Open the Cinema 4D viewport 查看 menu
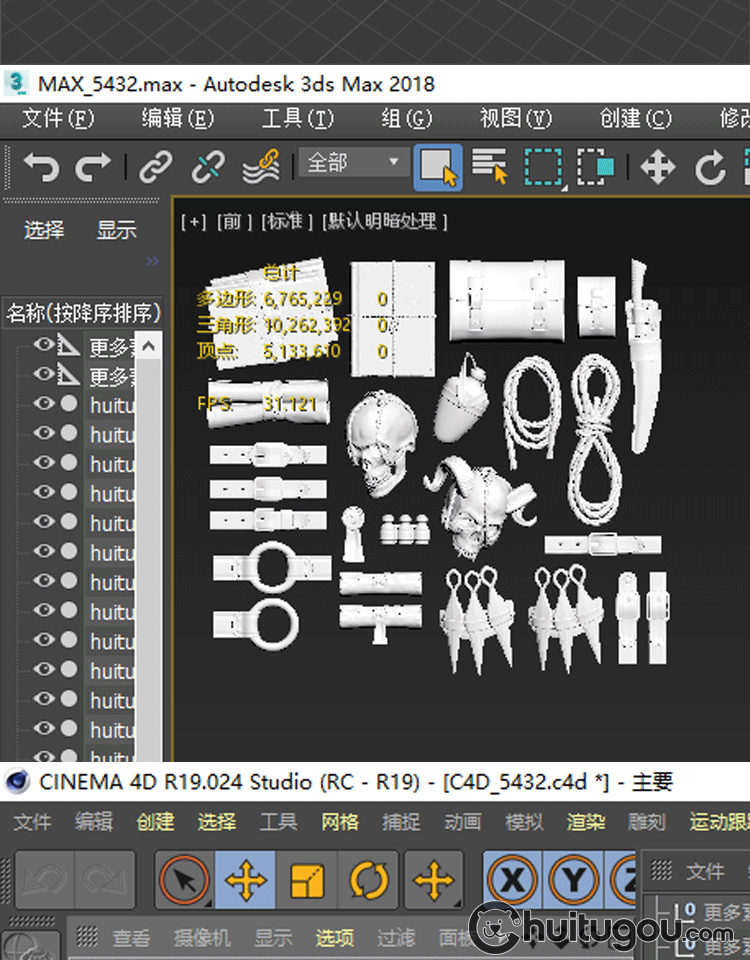This screenshot has width=750, height=960. point(131,937)
